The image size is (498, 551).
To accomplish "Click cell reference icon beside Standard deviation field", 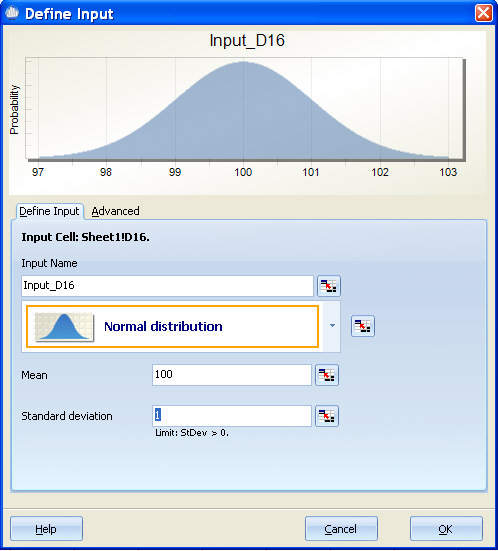I will pos(327,416).
